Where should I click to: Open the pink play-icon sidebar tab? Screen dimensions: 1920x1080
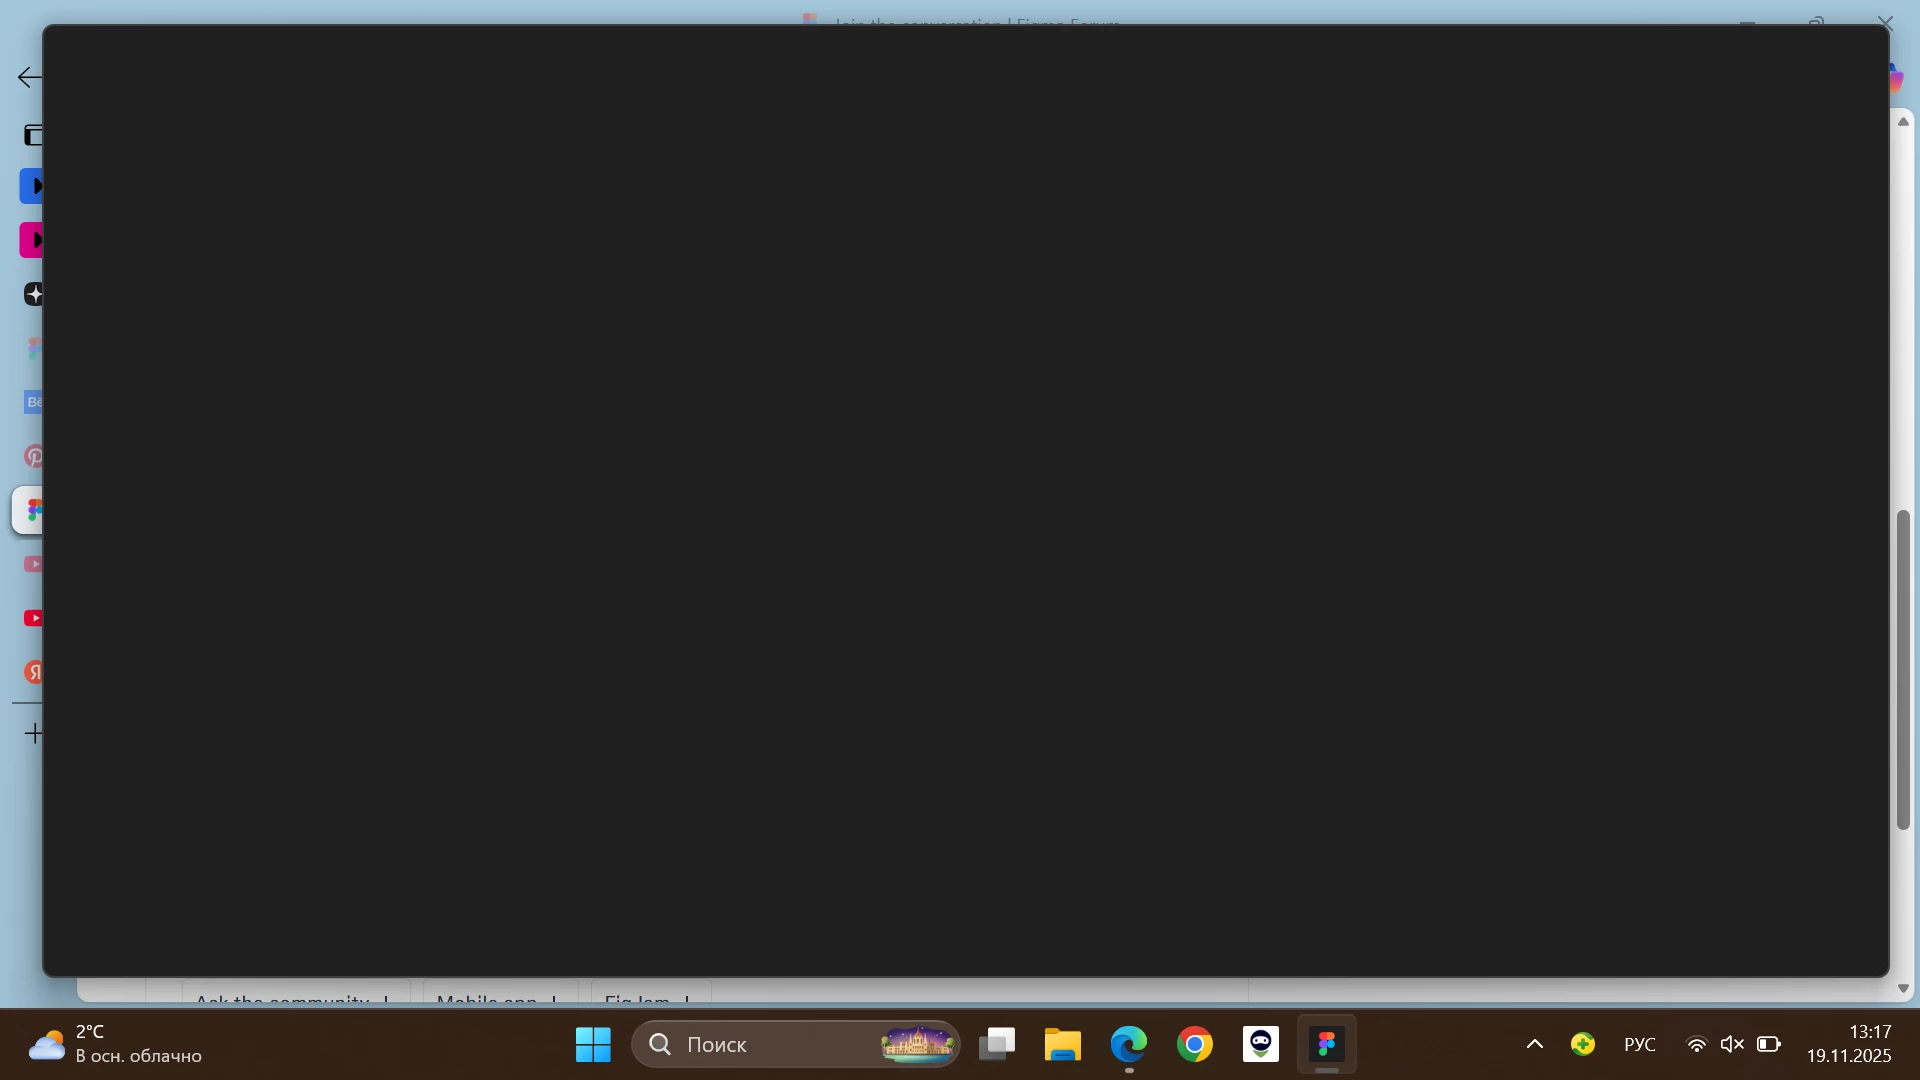(x=32, y=240)
